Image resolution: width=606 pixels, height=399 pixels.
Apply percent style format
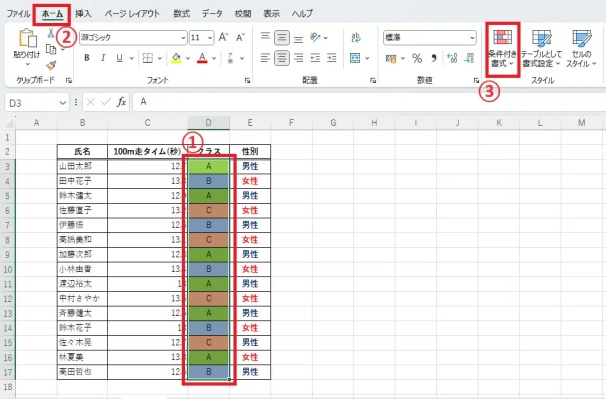(x=417, y=58)
